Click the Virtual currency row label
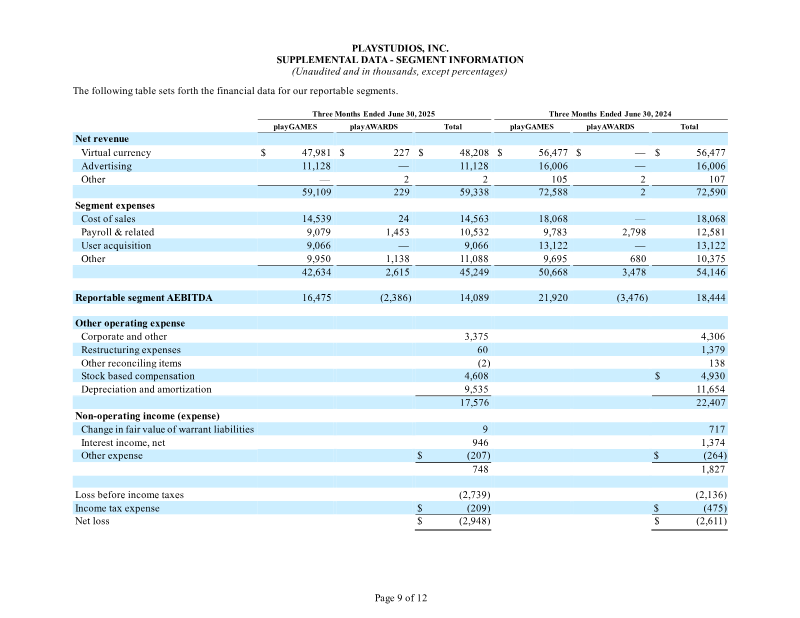 [x=116, y=153]
